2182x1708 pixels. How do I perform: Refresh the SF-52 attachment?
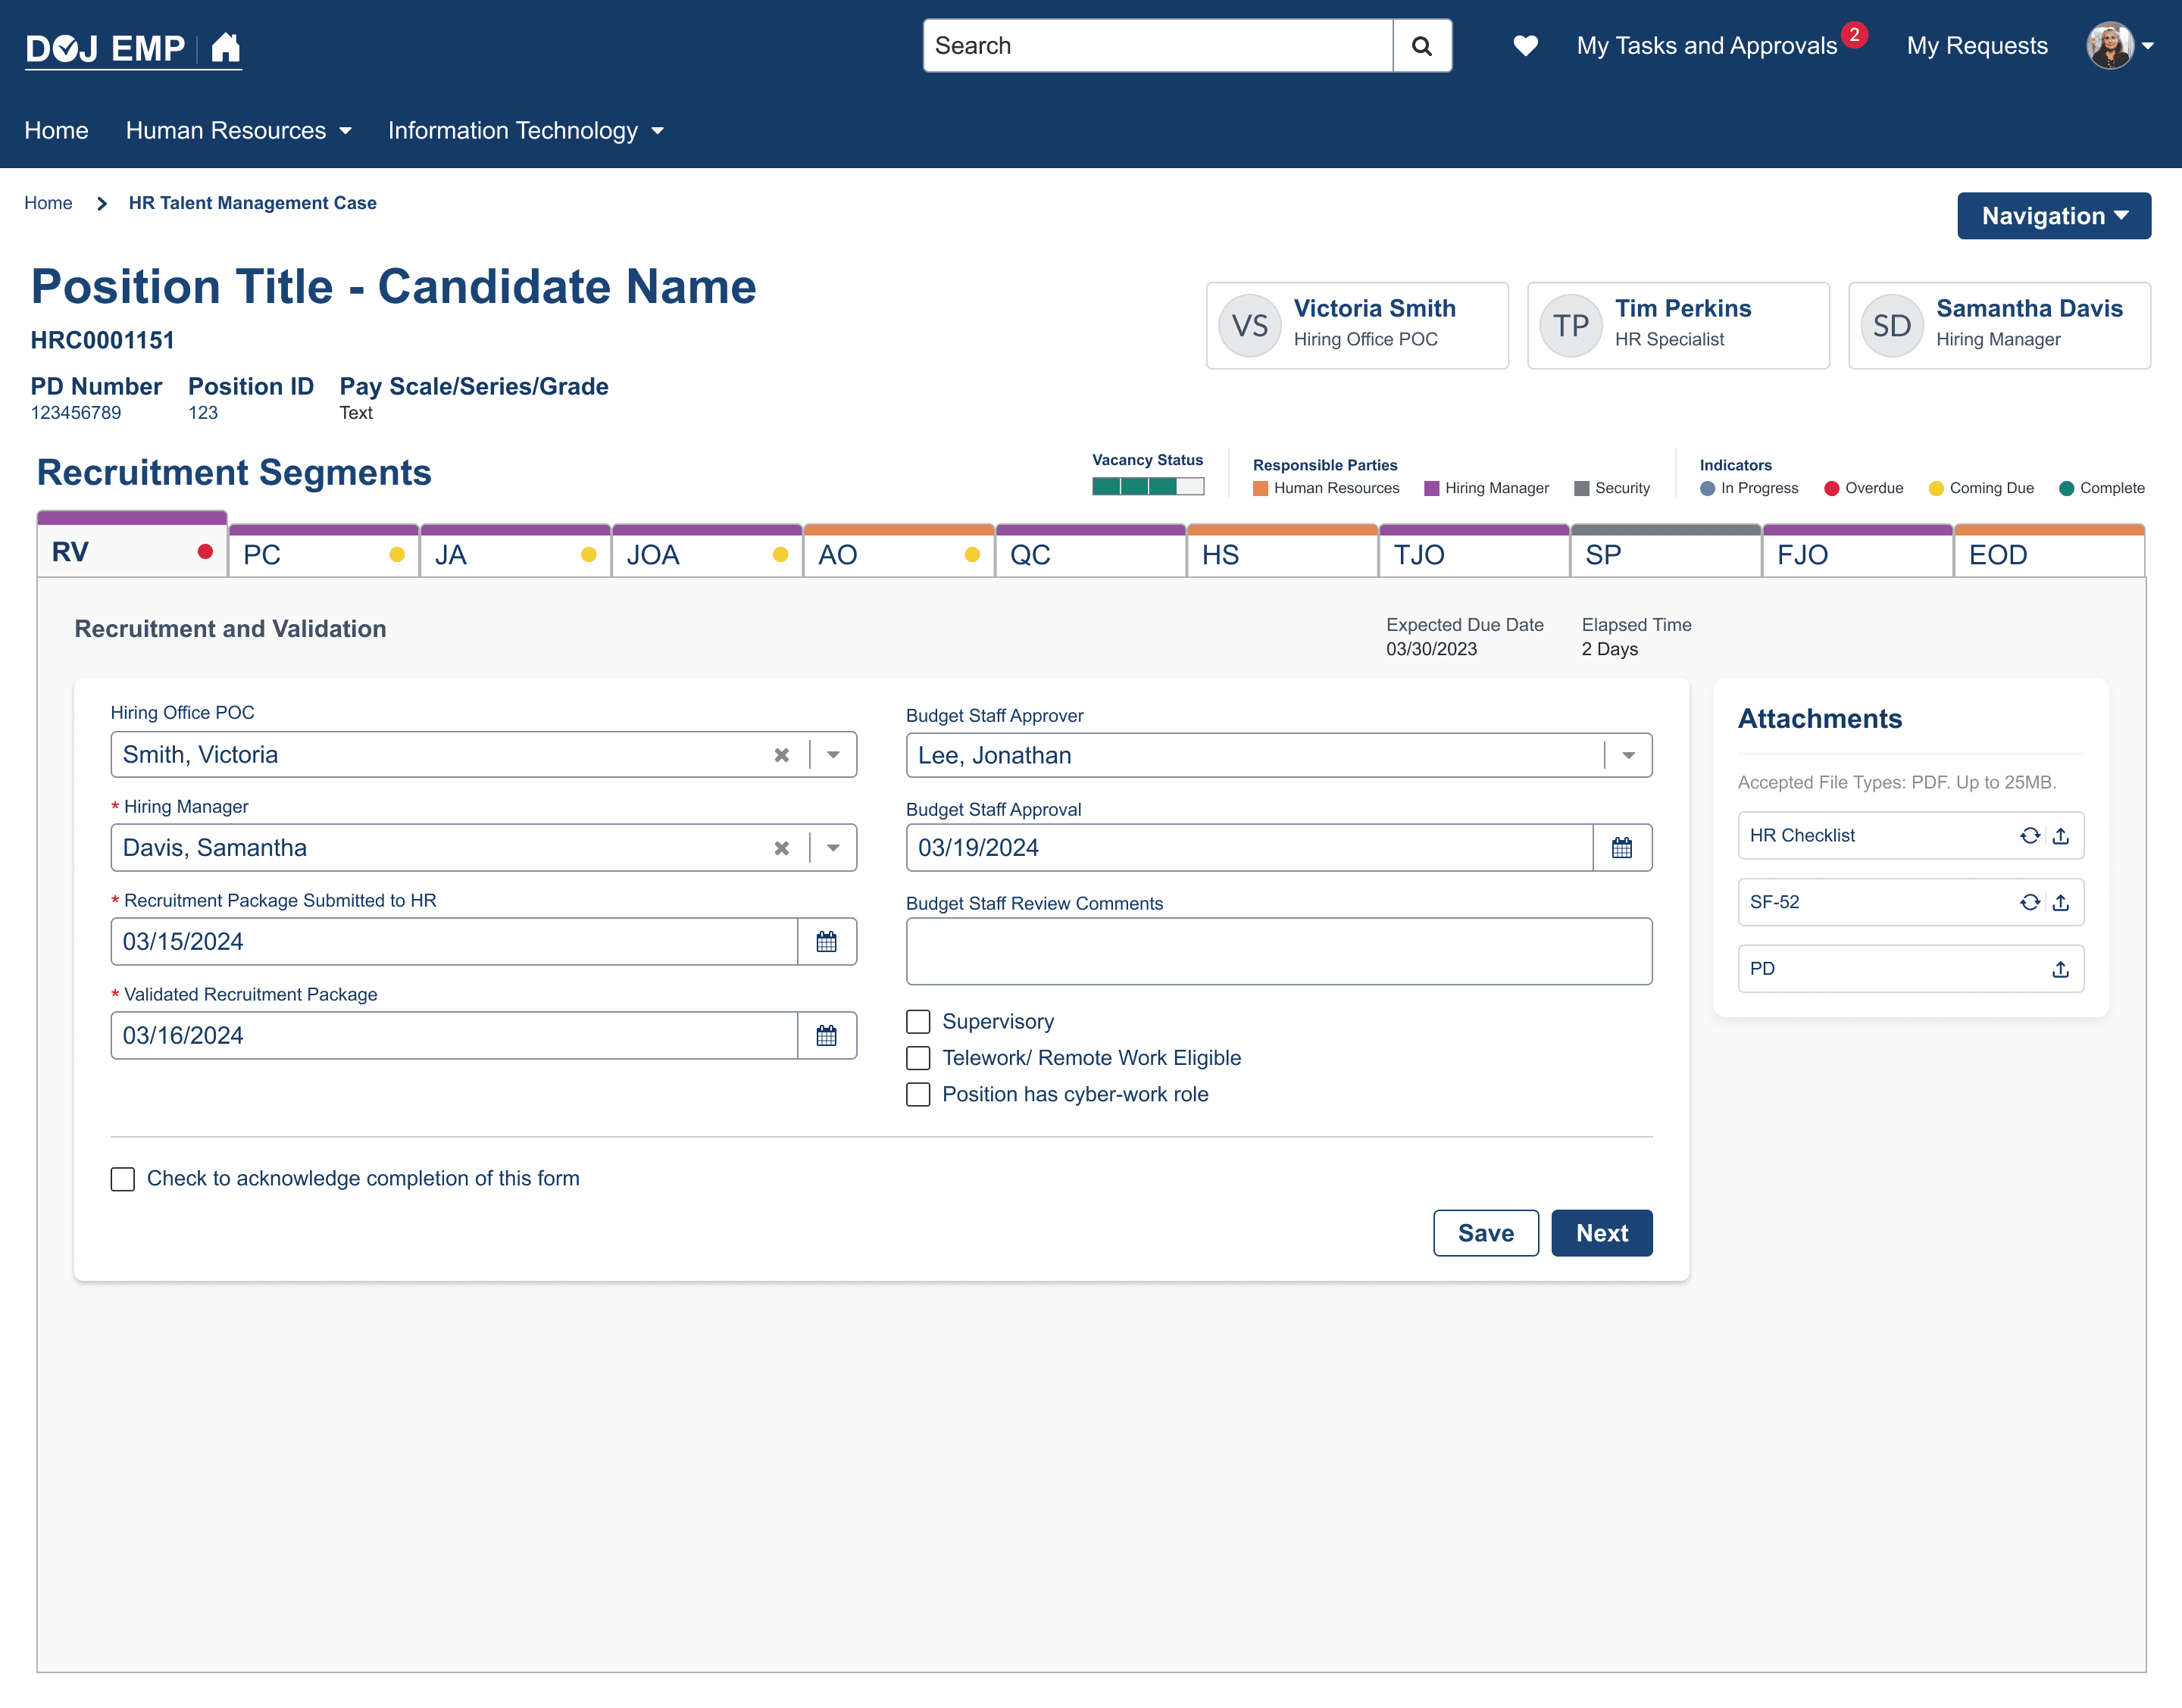click(2030, 903)
